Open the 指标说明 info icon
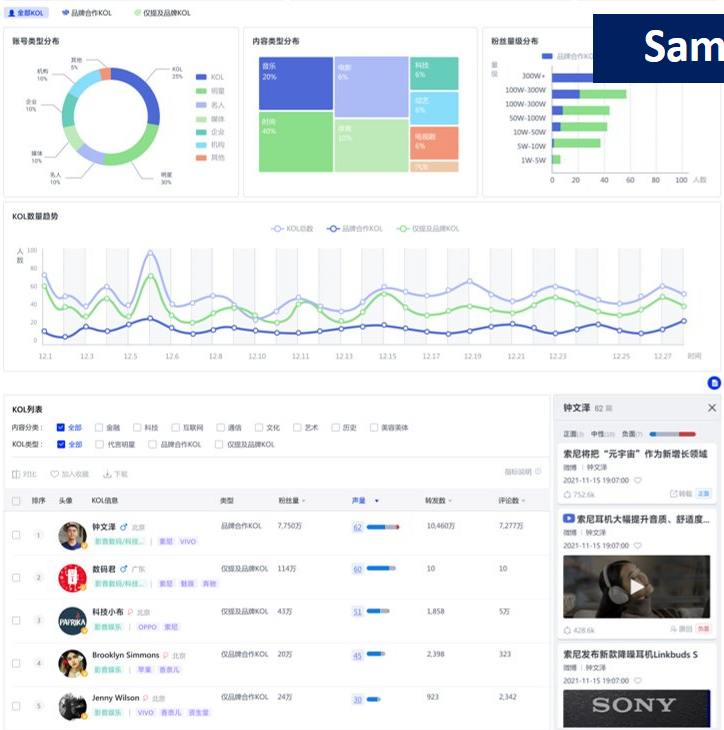Image resolution: width=724 pixels, height=730 pixels. pos(538,472)
